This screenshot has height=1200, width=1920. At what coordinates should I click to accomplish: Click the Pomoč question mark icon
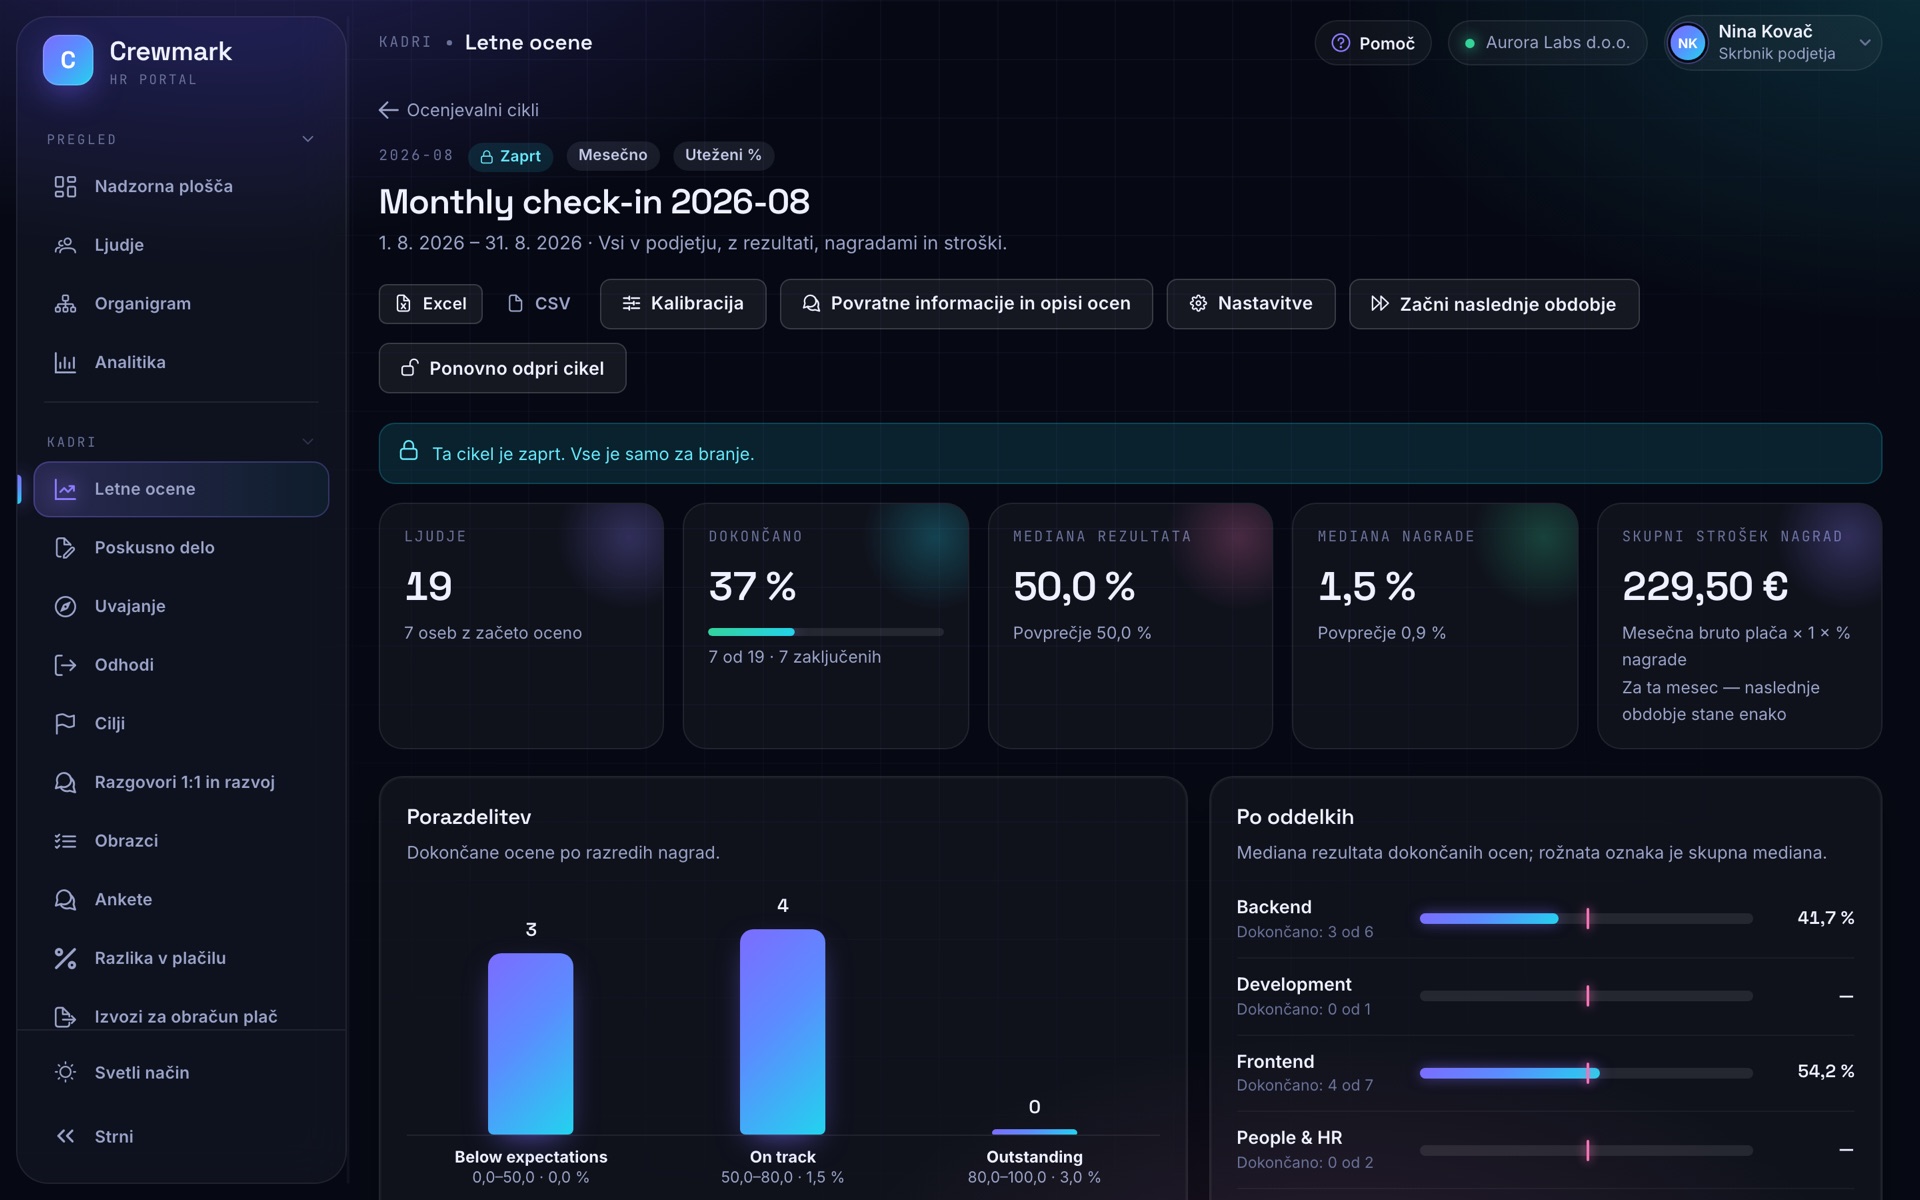coord(1341,43)
